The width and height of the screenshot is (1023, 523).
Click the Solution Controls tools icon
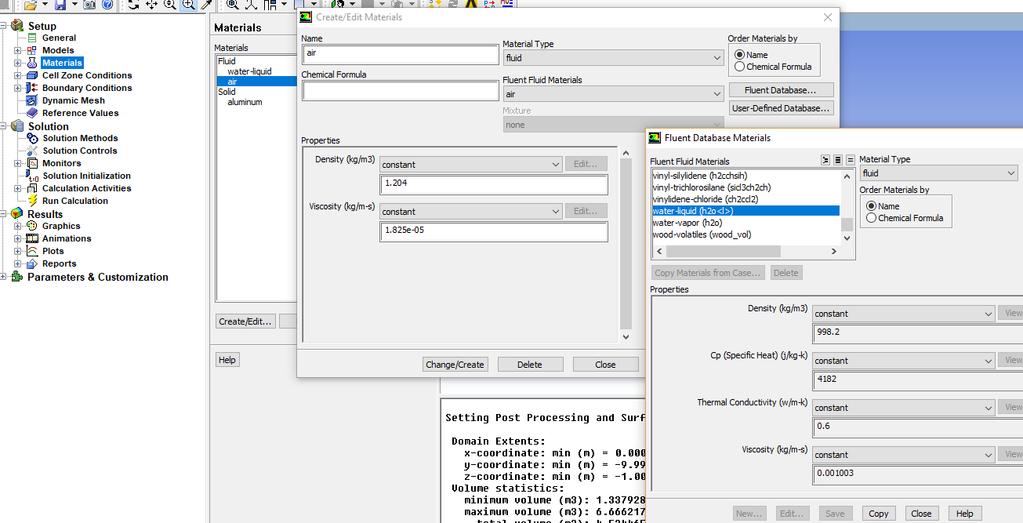click(32, 151)
